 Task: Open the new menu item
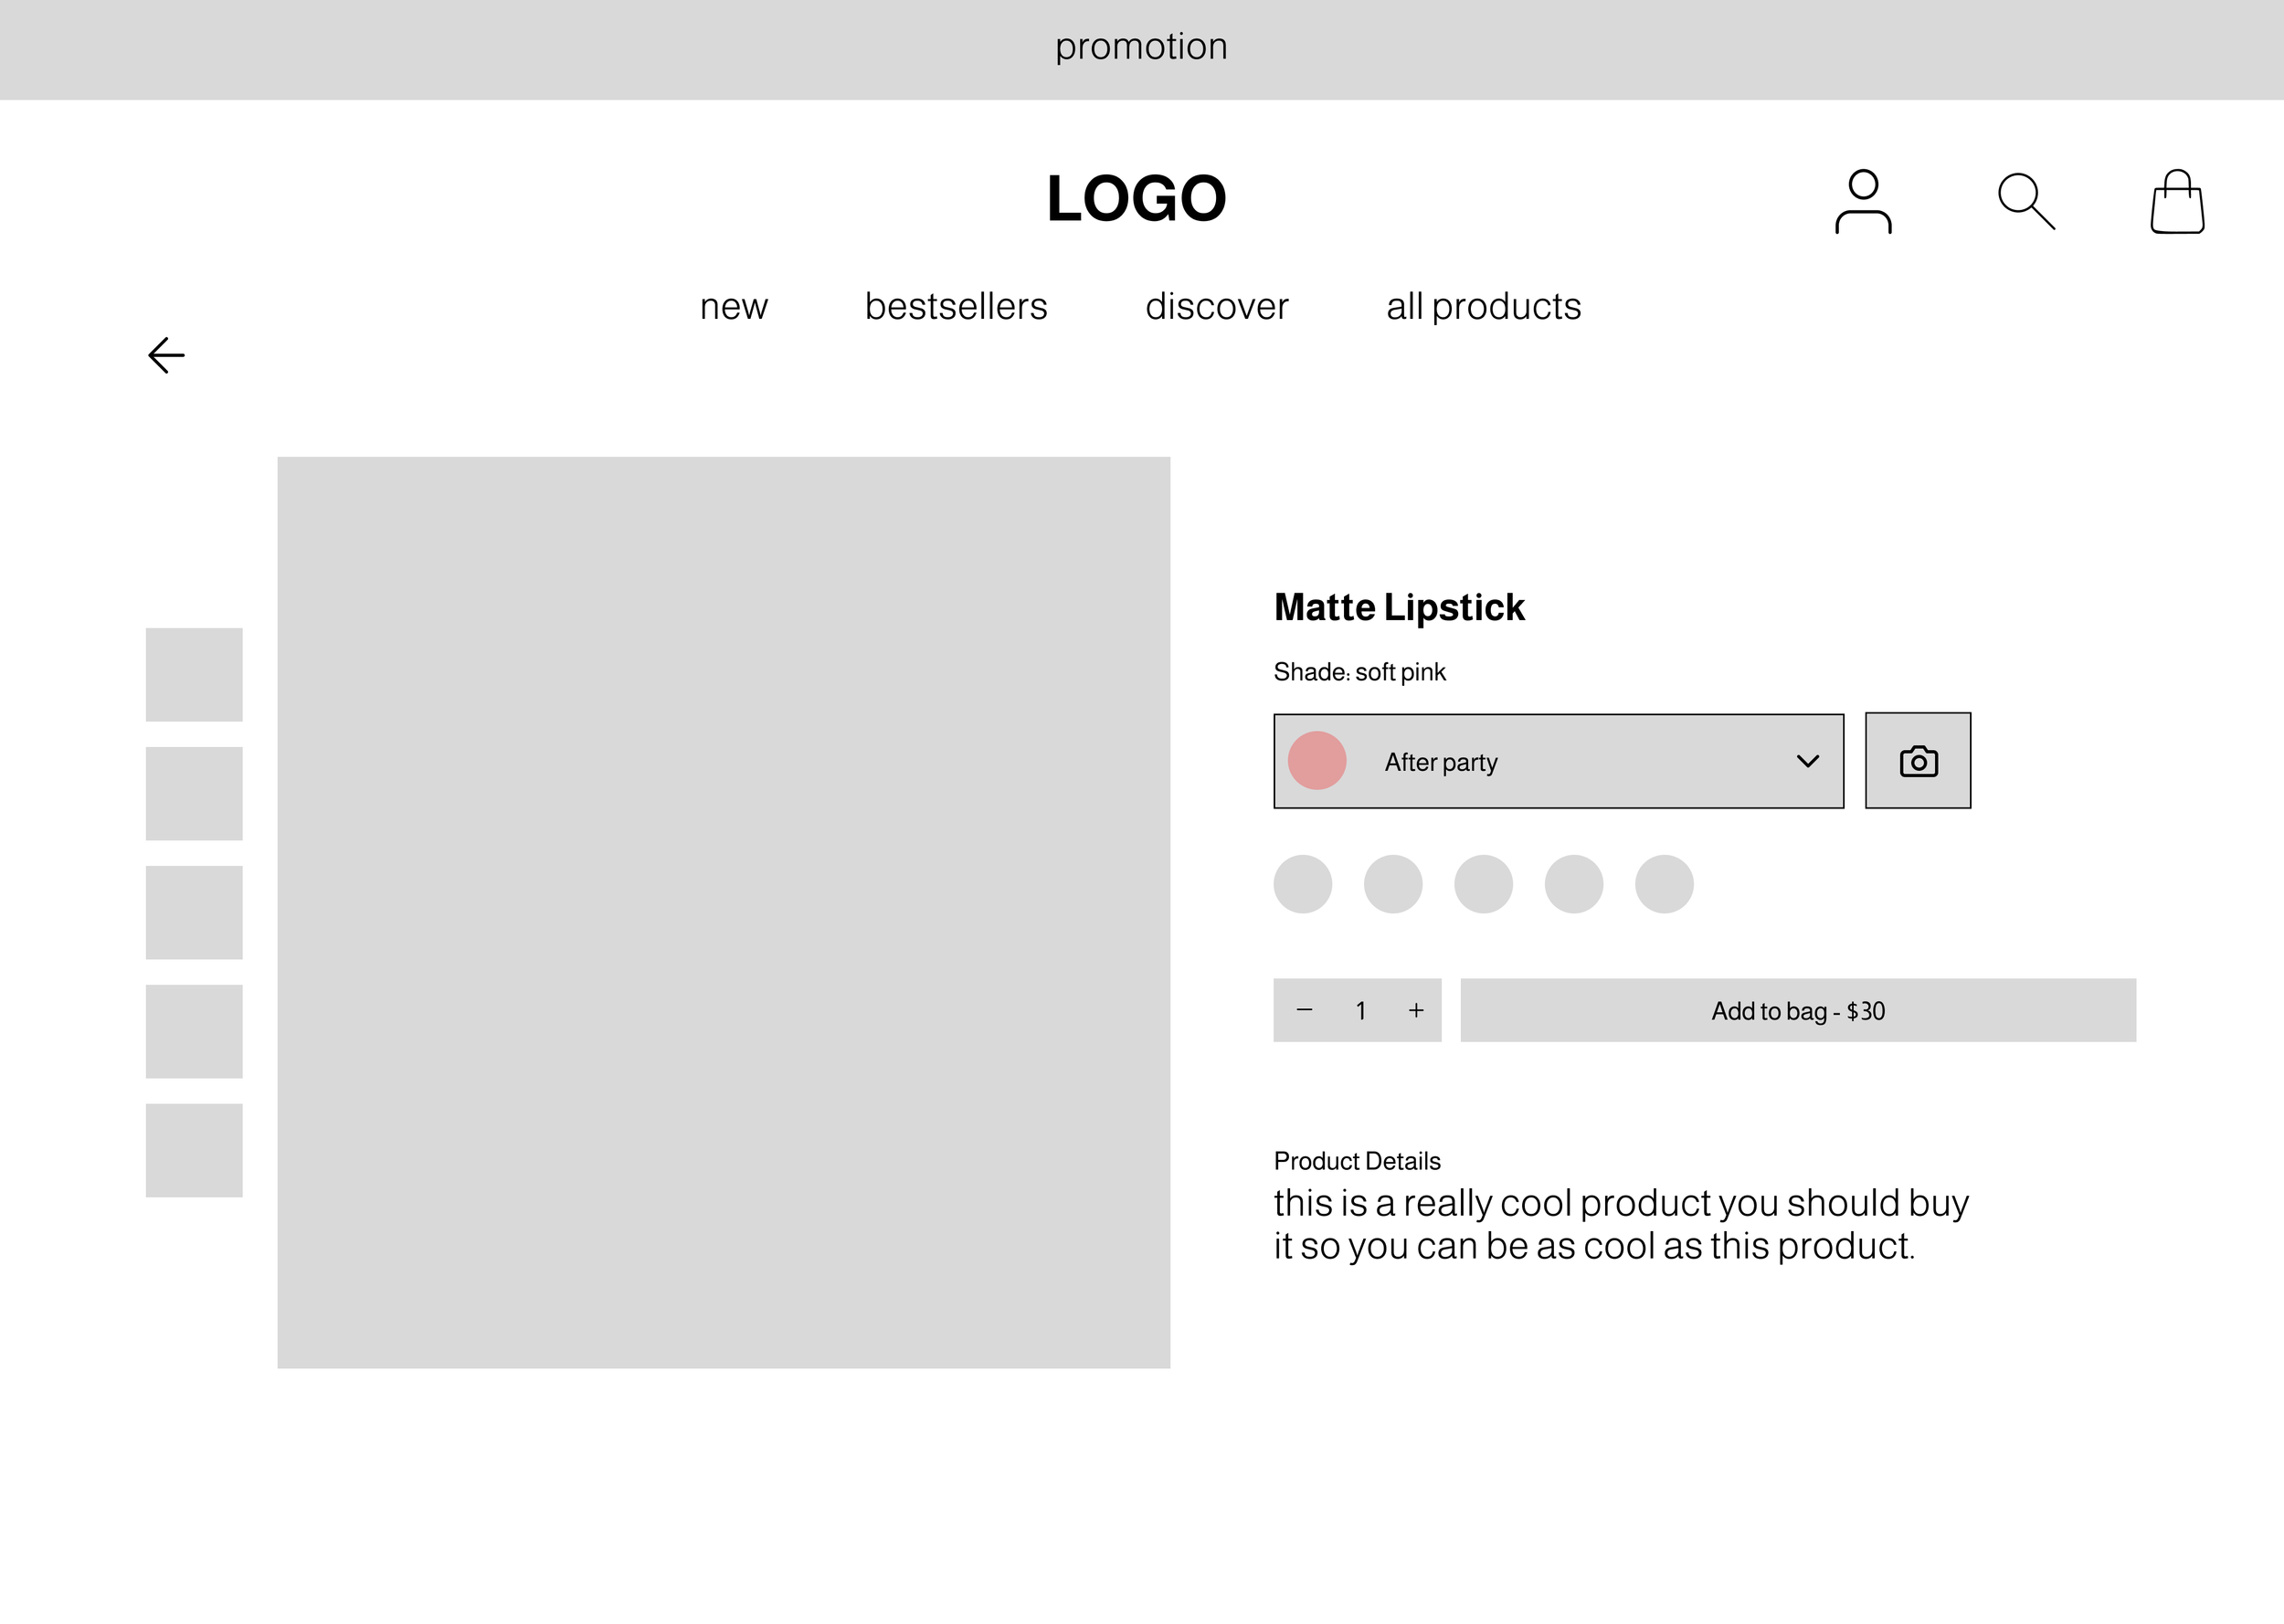733,306
